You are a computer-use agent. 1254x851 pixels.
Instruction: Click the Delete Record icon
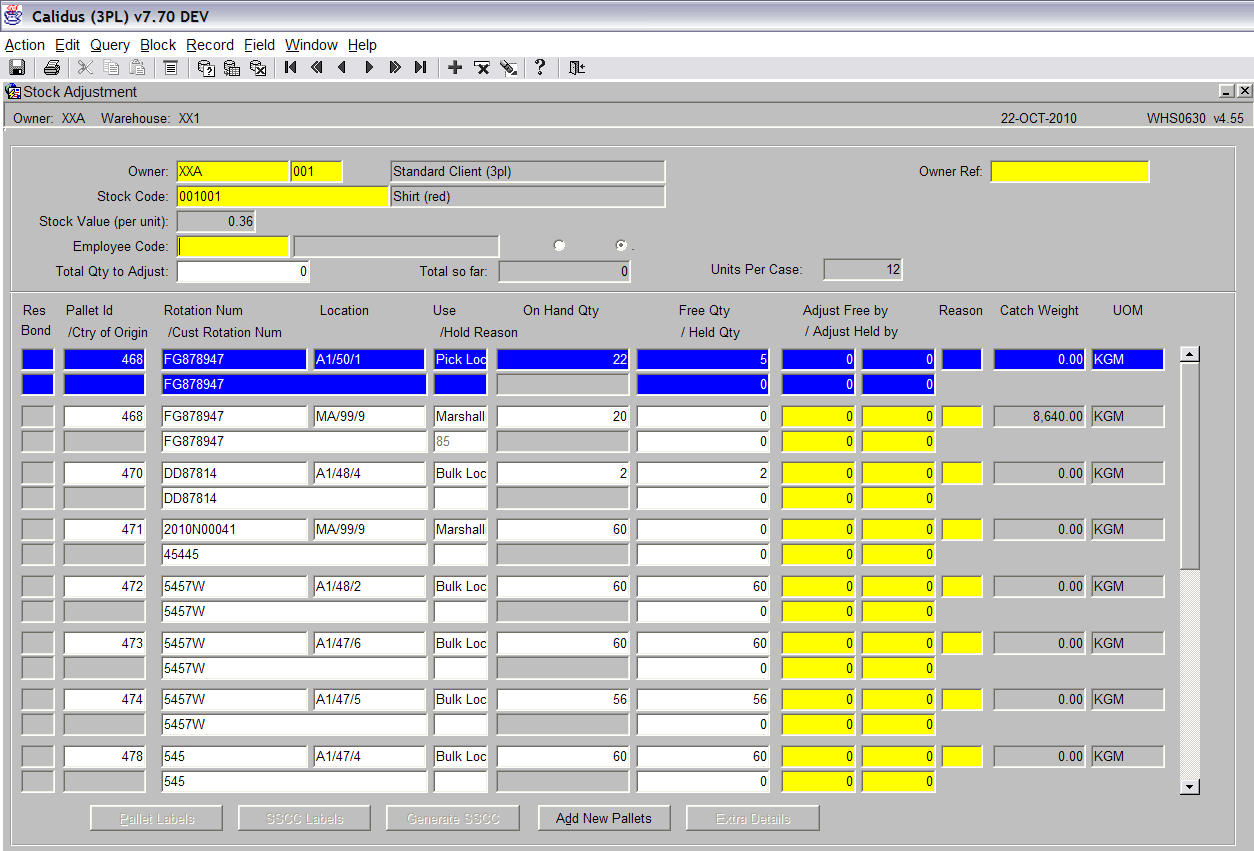point(481,67)
